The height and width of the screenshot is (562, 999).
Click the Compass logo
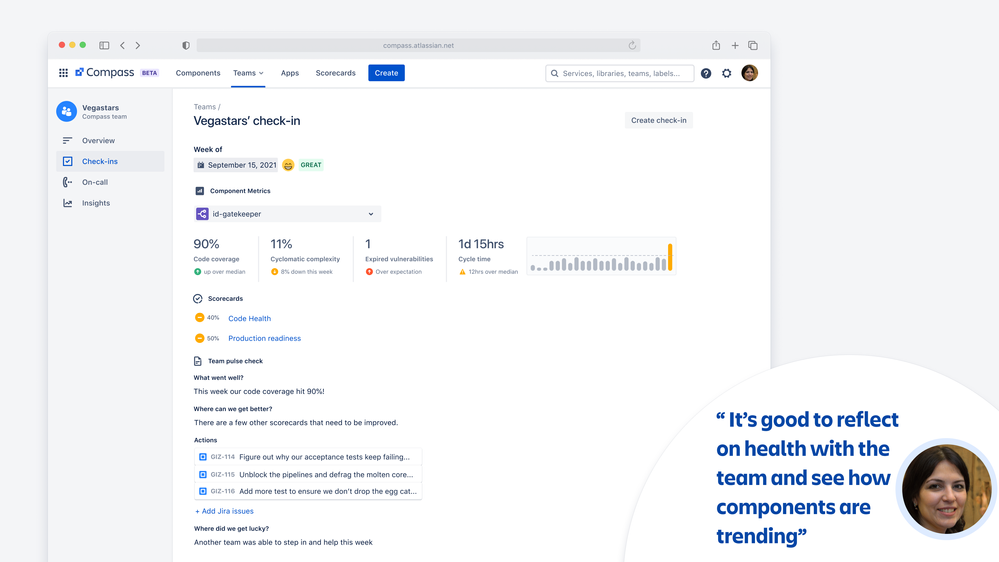pos(104,73)
